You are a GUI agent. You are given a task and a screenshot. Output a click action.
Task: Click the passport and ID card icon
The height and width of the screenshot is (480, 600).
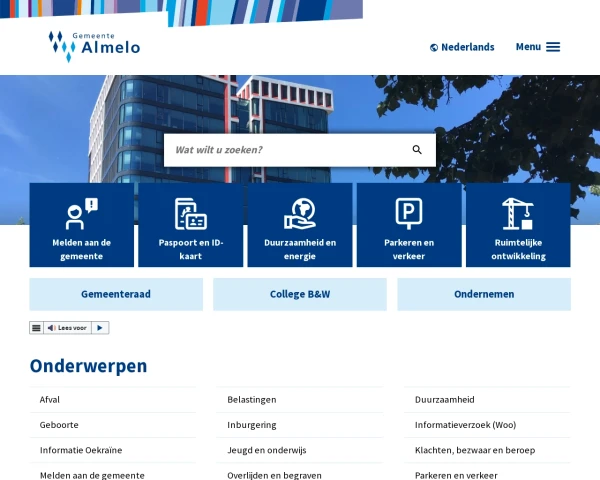coord(191,214)
